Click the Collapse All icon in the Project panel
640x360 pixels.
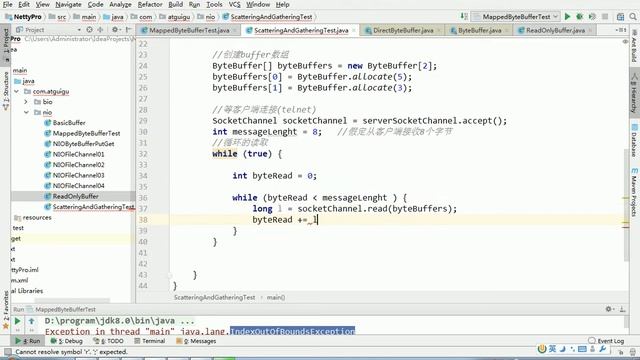[x=100, y=30]
